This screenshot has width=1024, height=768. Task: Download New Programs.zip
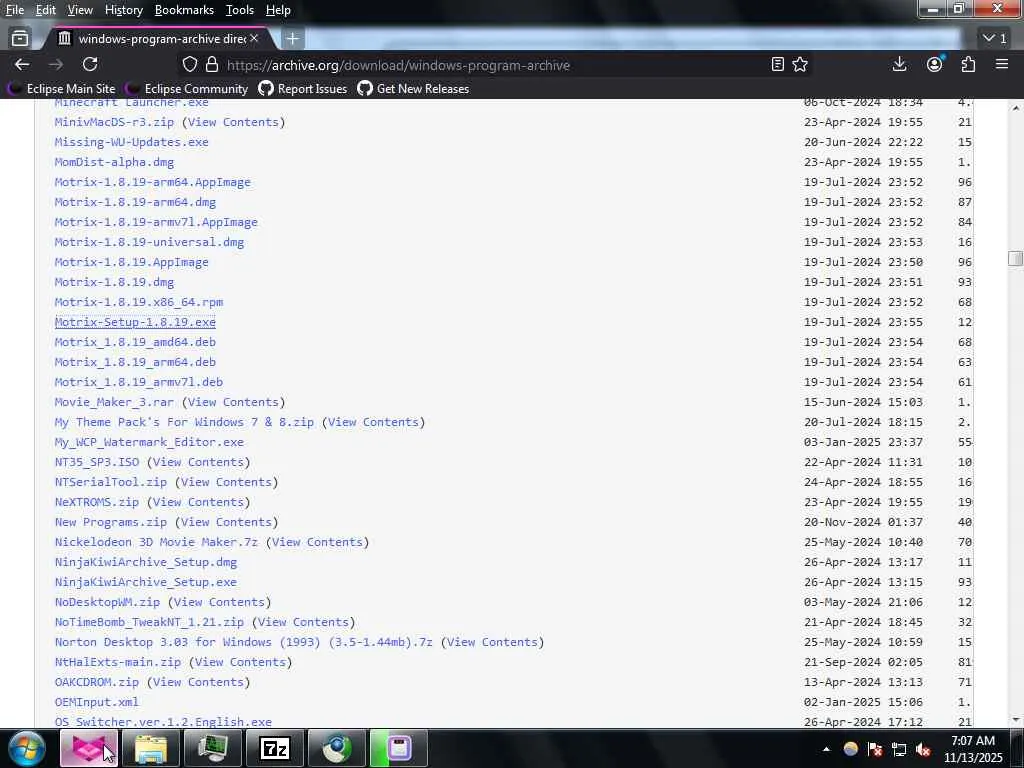pos(110,522)
